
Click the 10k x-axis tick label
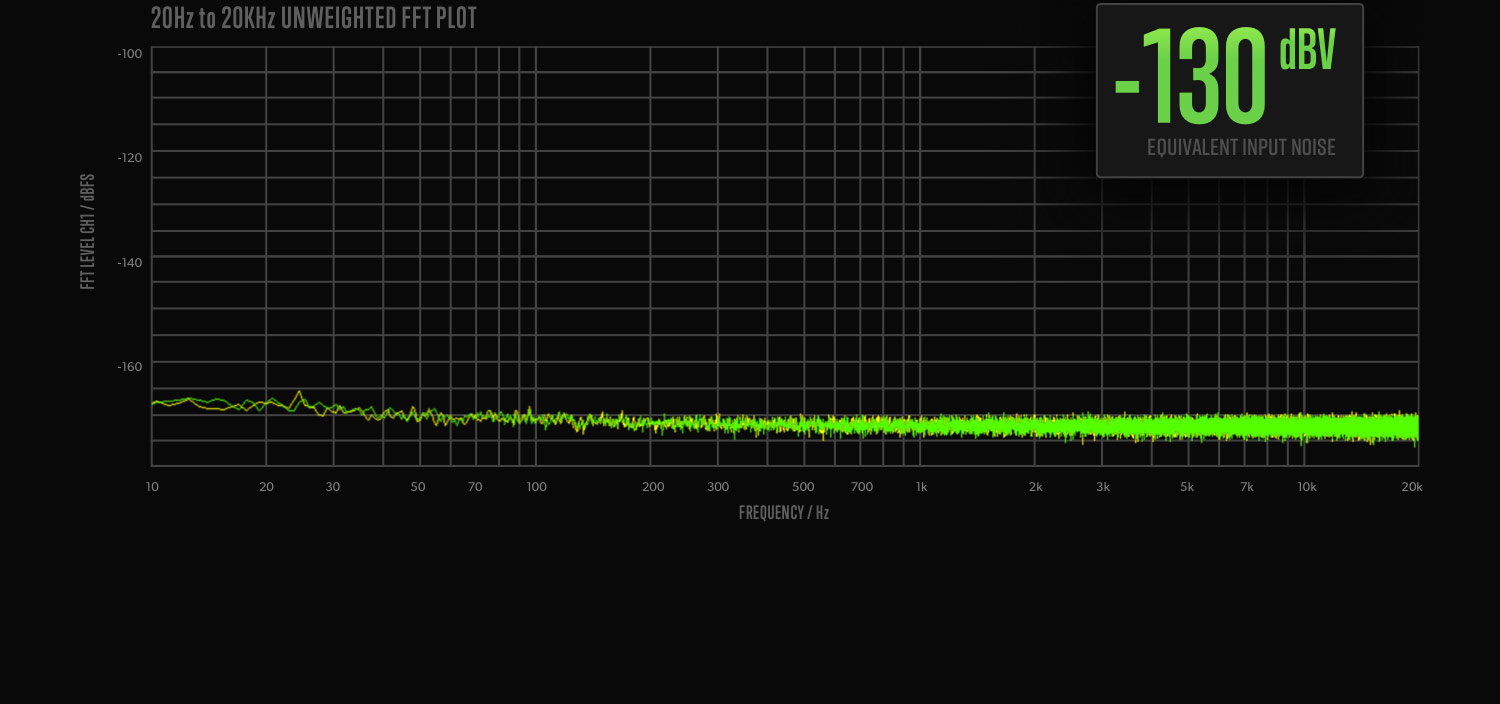(x=1306, y=487)
